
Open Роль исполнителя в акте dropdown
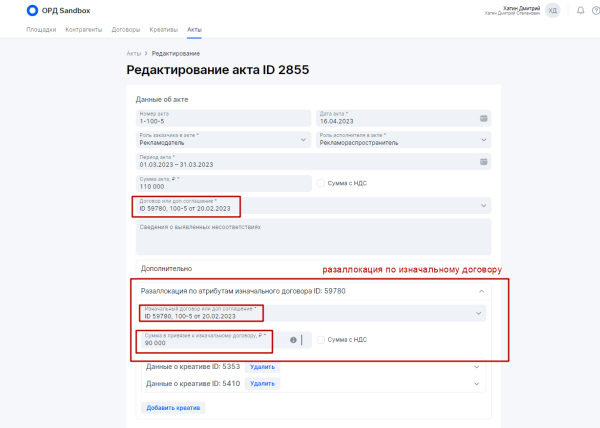(485, 140)
